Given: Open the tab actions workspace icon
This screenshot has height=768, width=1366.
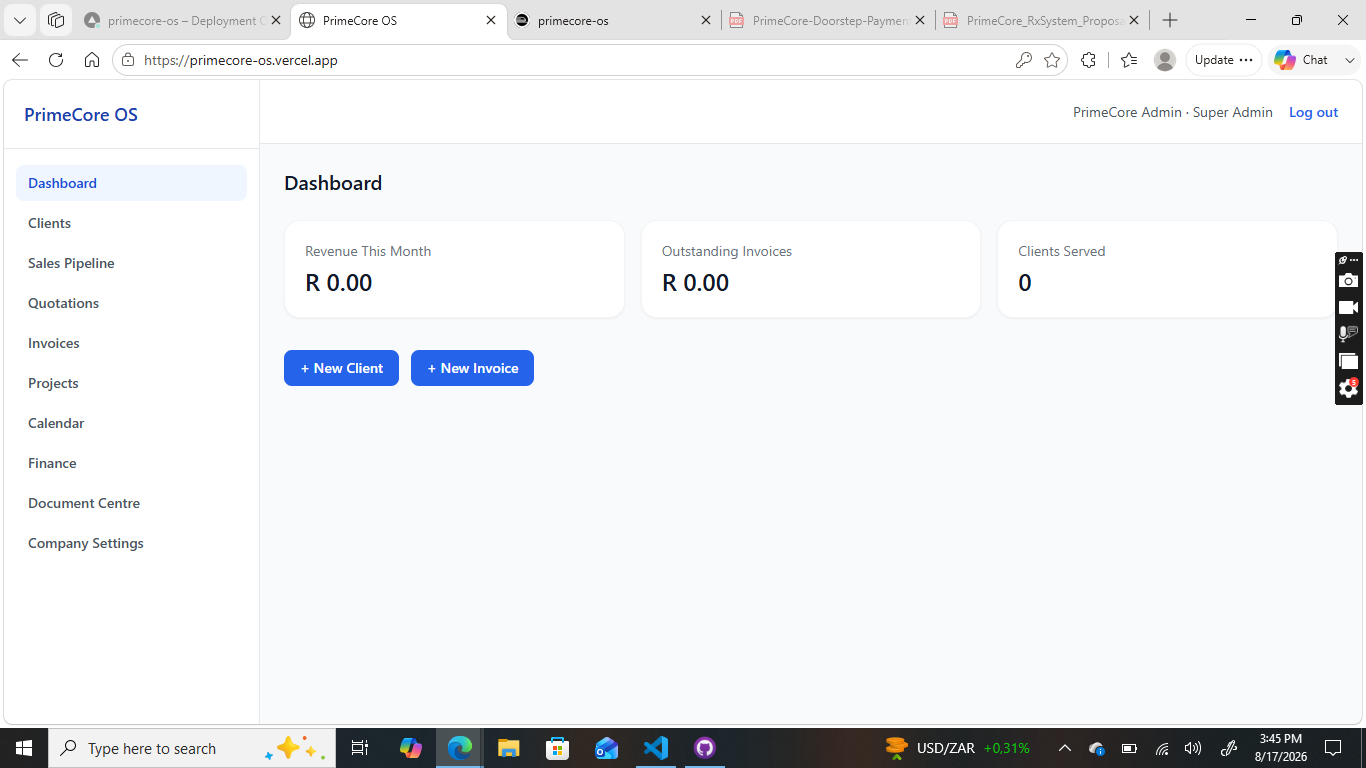Looking at the screenshot, I should [x=56, y=20].
